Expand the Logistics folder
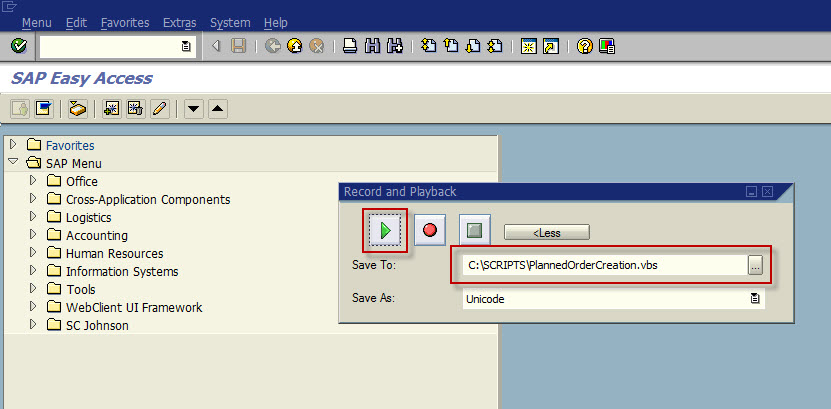Image resolution: width=831 pixels, height=409 pixels. (x=33, y=216)
